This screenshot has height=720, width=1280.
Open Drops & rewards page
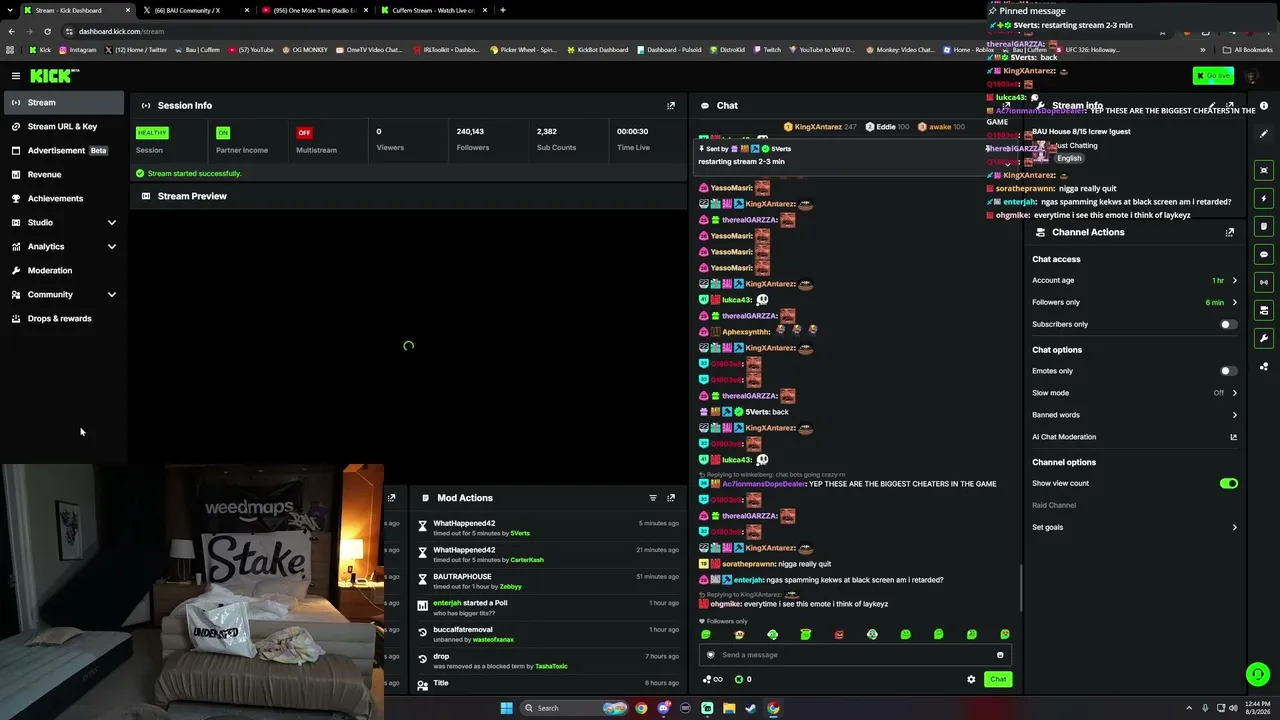point(64,318)
